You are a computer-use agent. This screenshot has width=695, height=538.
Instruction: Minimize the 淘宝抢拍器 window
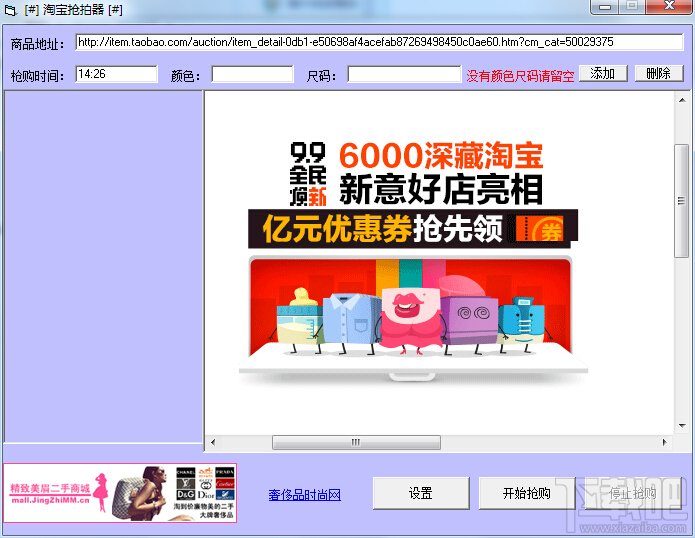(605, 7)
